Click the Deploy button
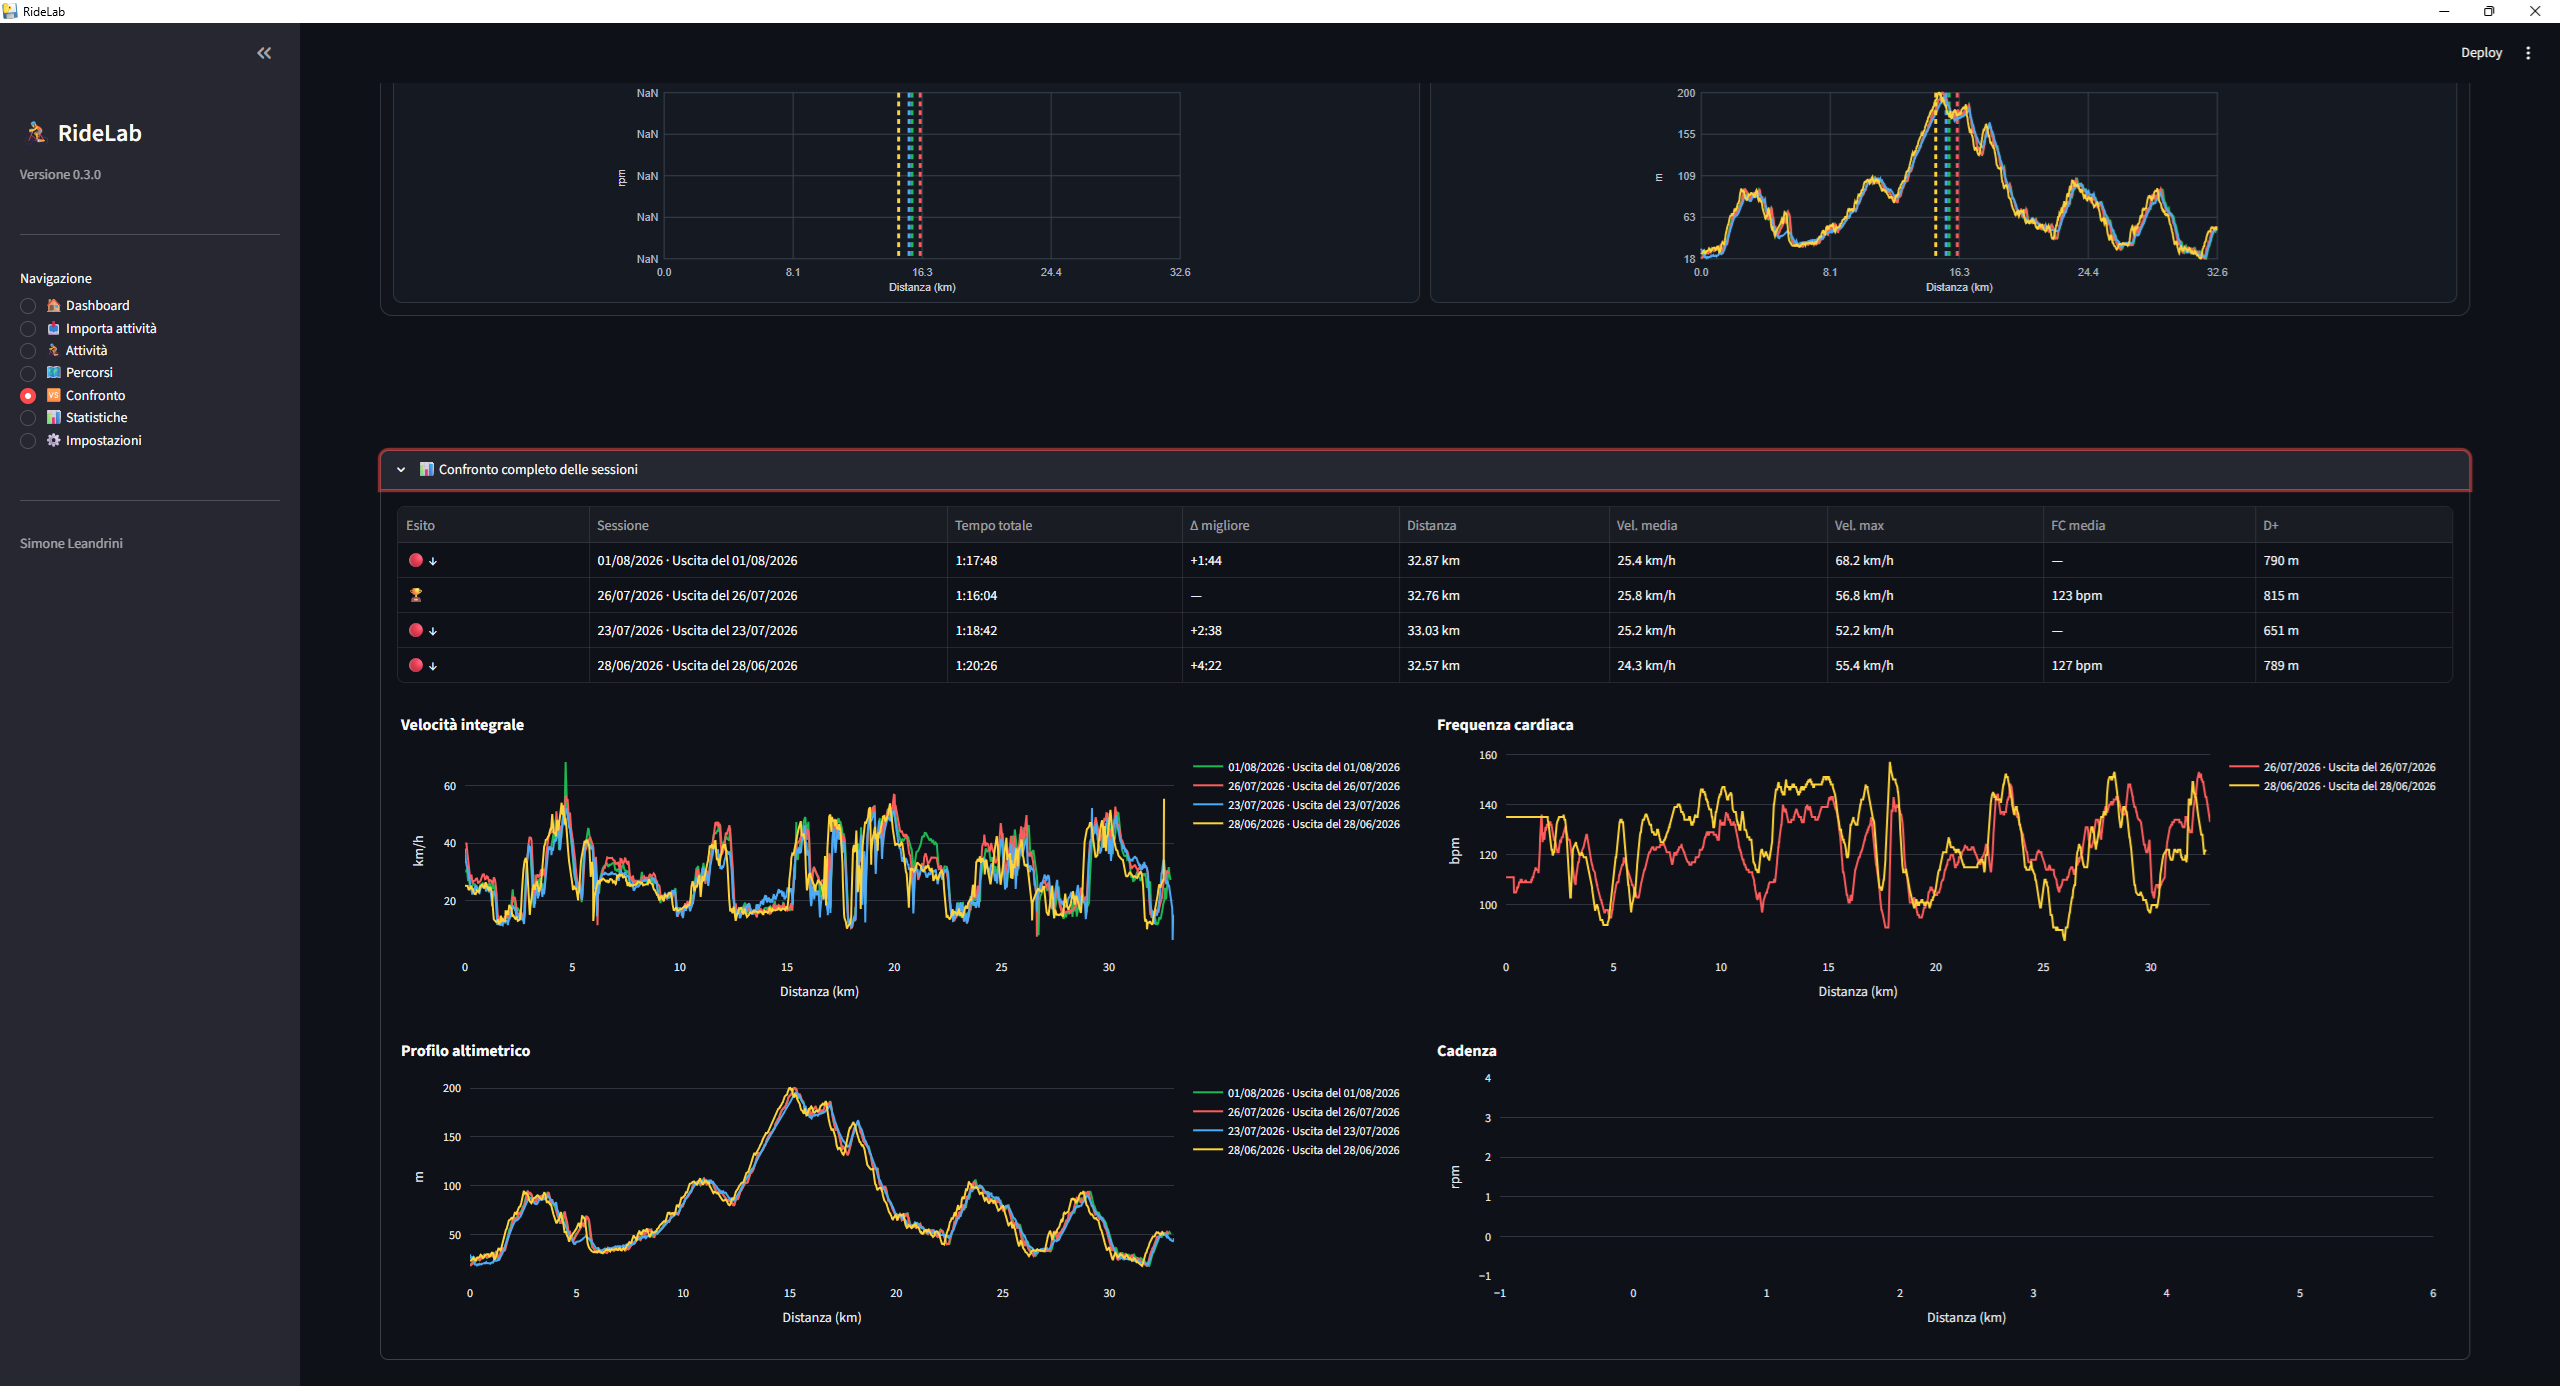 tap(2481, 53)
